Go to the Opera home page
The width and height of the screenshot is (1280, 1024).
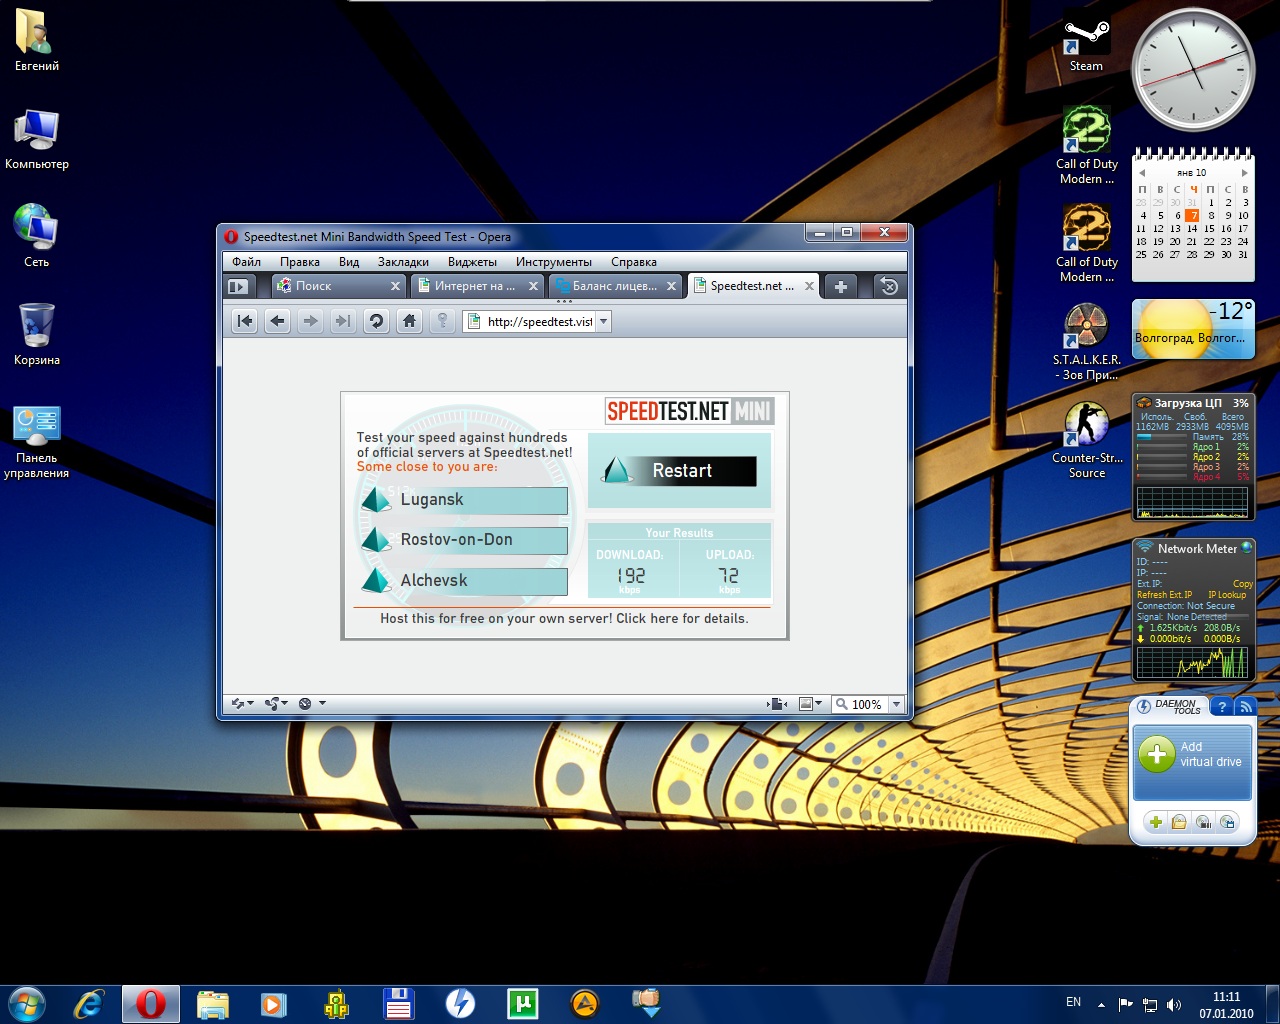pyautogui.click(x=409, y=321)
